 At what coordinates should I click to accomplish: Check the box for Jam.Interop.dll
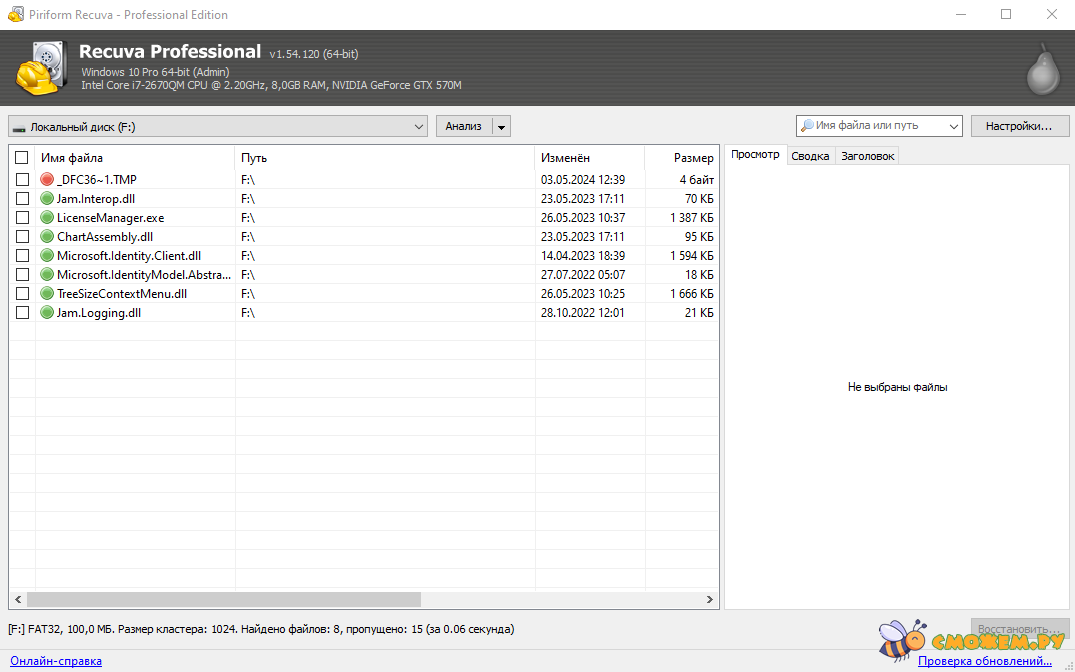click(22, 198)
